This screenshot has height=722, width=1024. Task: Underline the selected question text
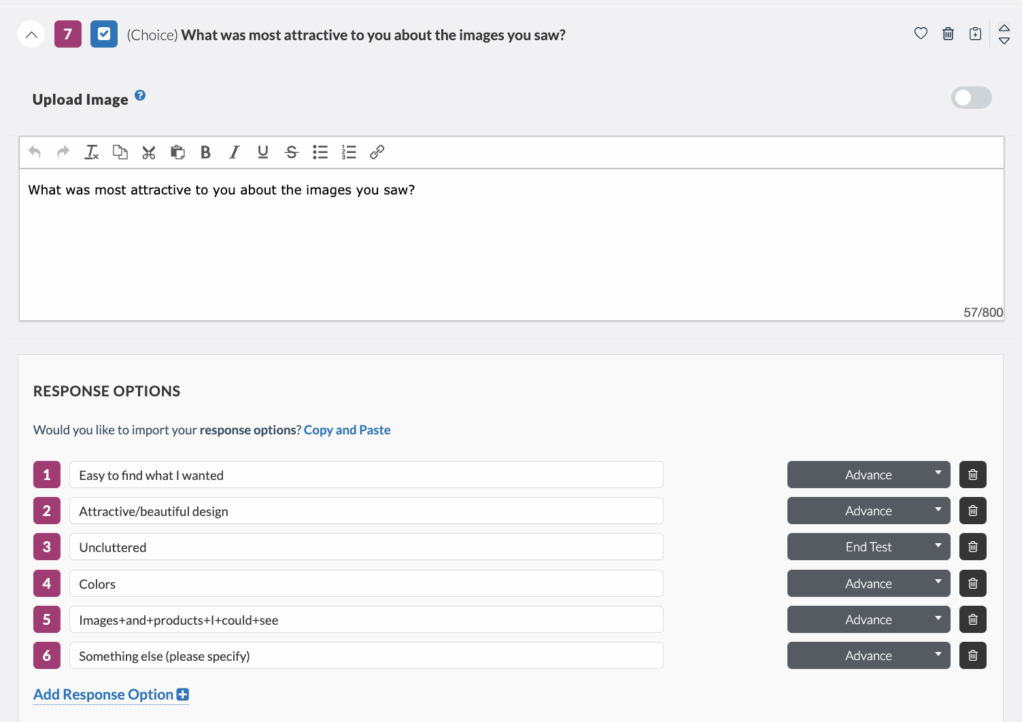pos(262,152)
